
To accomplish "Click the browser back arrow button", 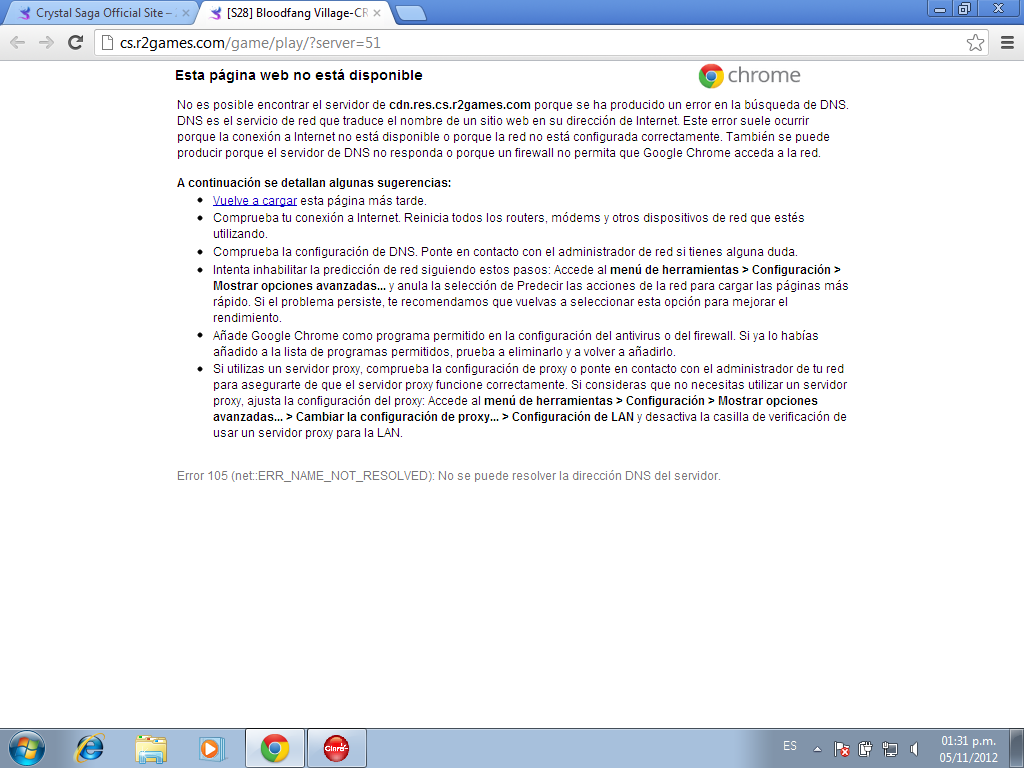I will [18, 43].
